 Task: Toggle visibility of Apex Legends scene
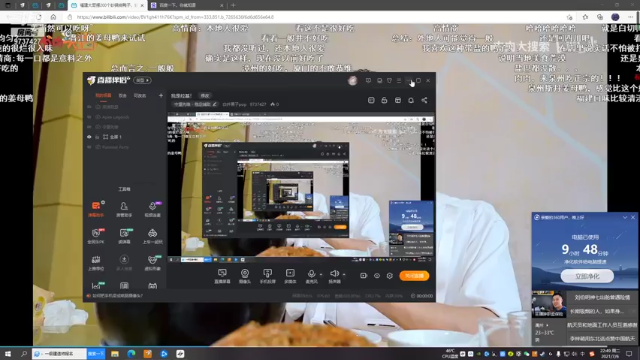point(89,117)
